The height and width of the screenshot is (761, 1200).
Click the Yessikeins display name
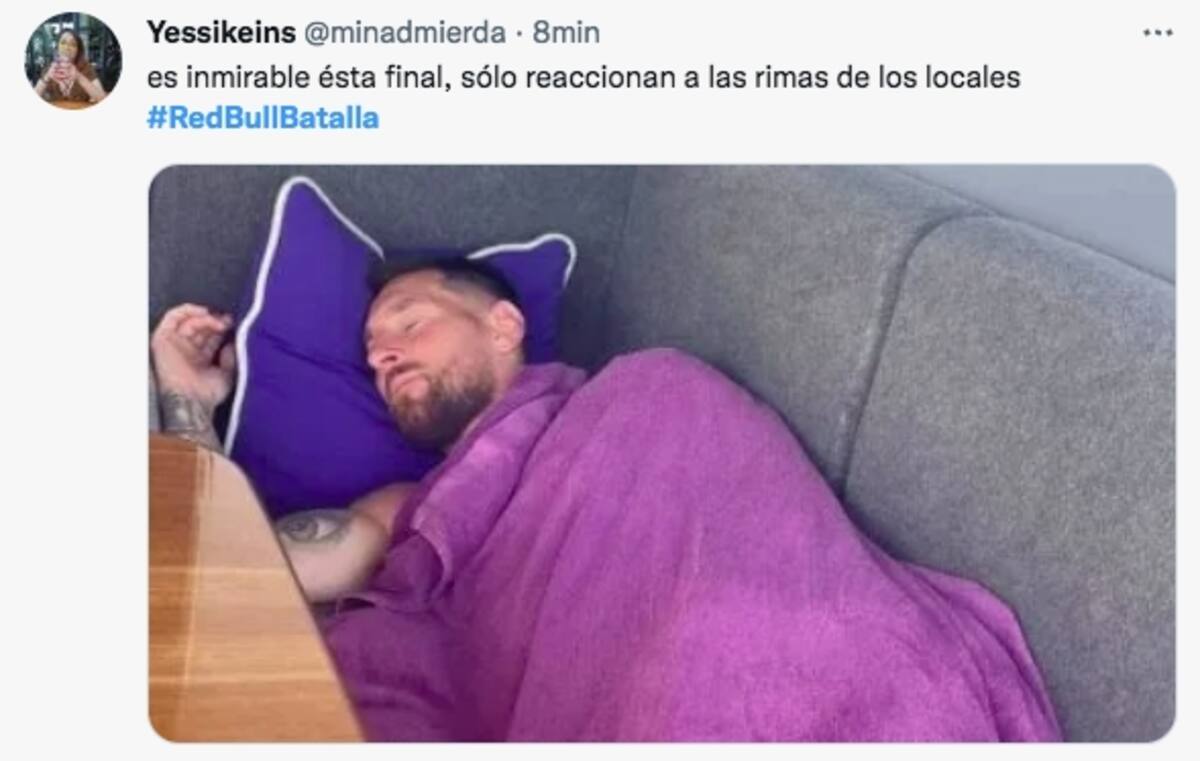[x=221, y=33]
